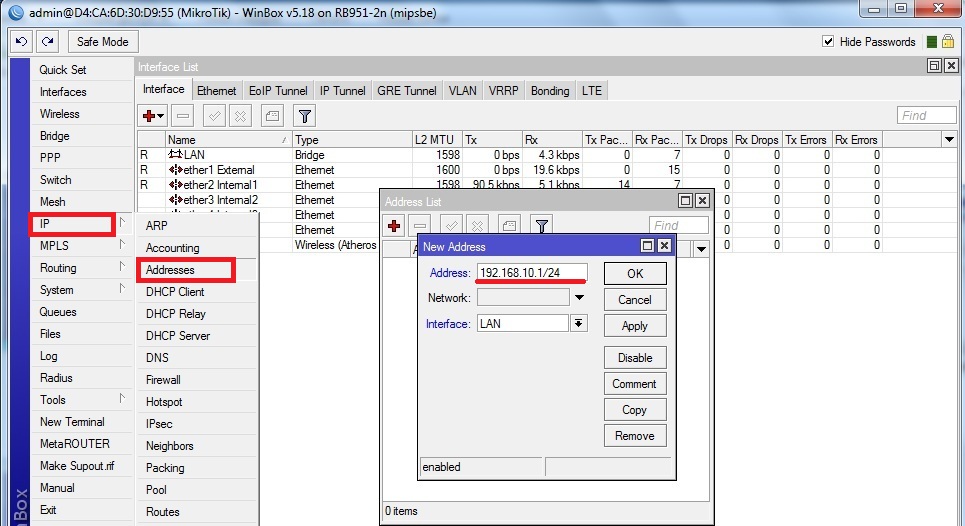Switch to the Bonding tab

[550, 90]
